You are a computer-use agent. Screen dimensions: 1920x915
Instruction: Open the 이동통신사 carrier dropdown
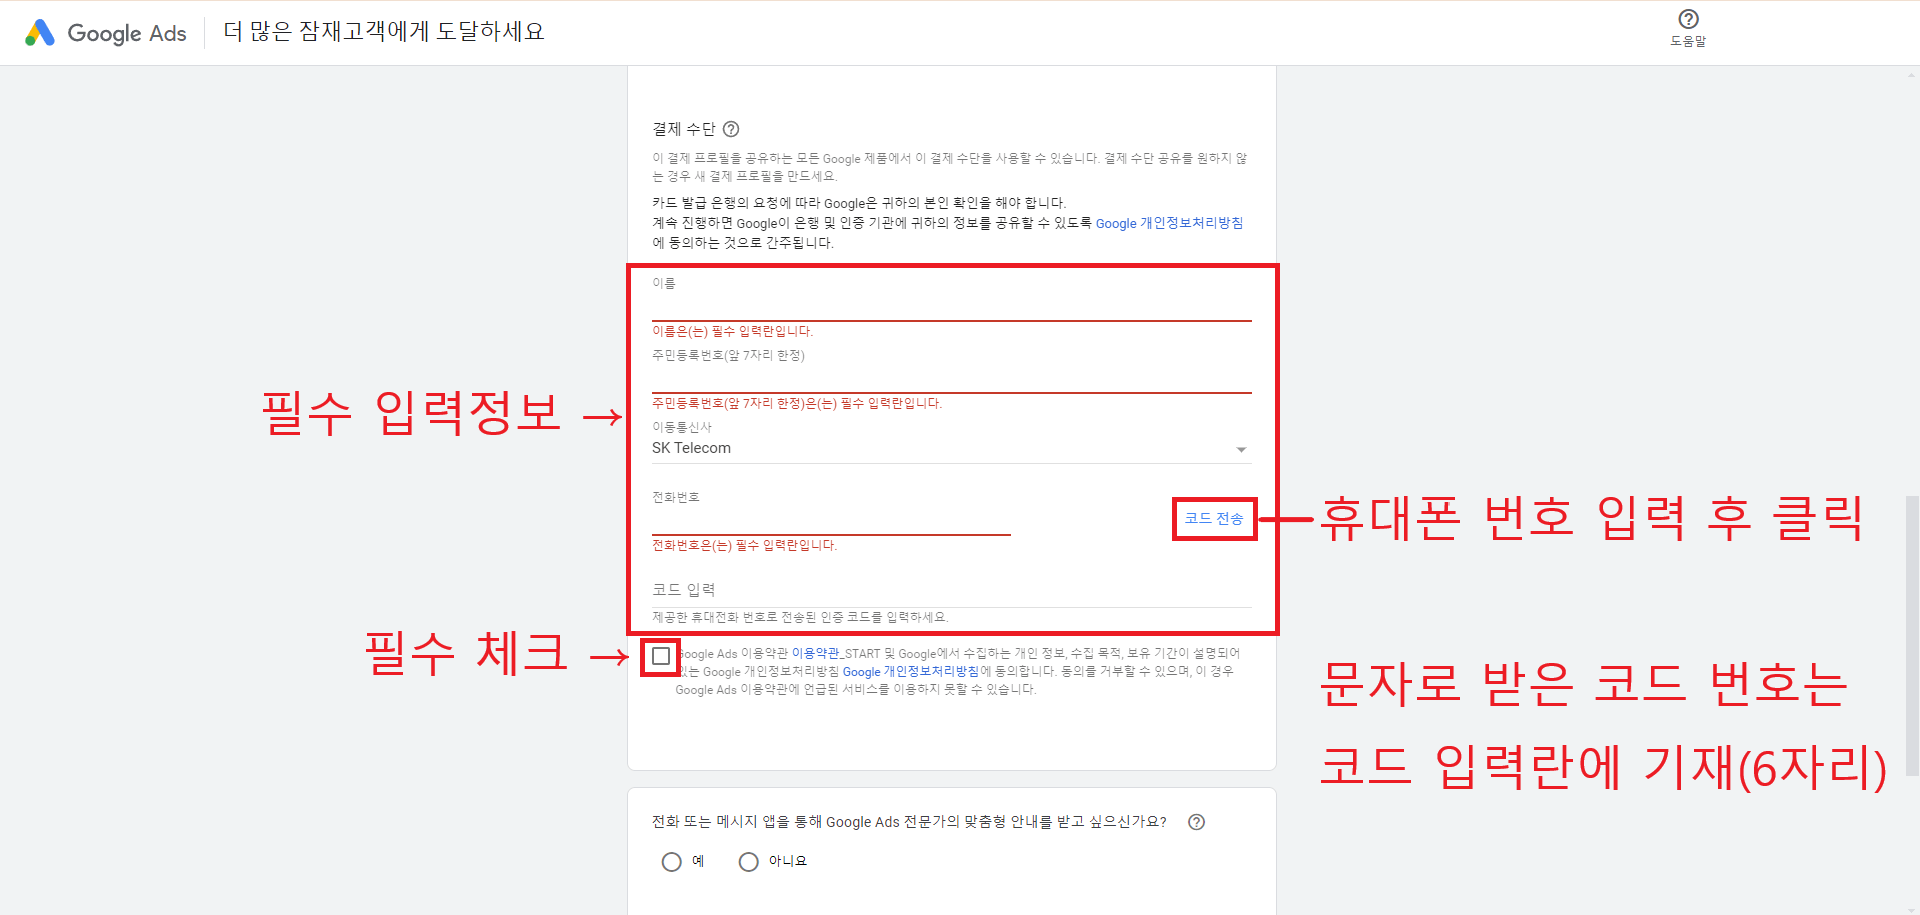coord(950,447)
